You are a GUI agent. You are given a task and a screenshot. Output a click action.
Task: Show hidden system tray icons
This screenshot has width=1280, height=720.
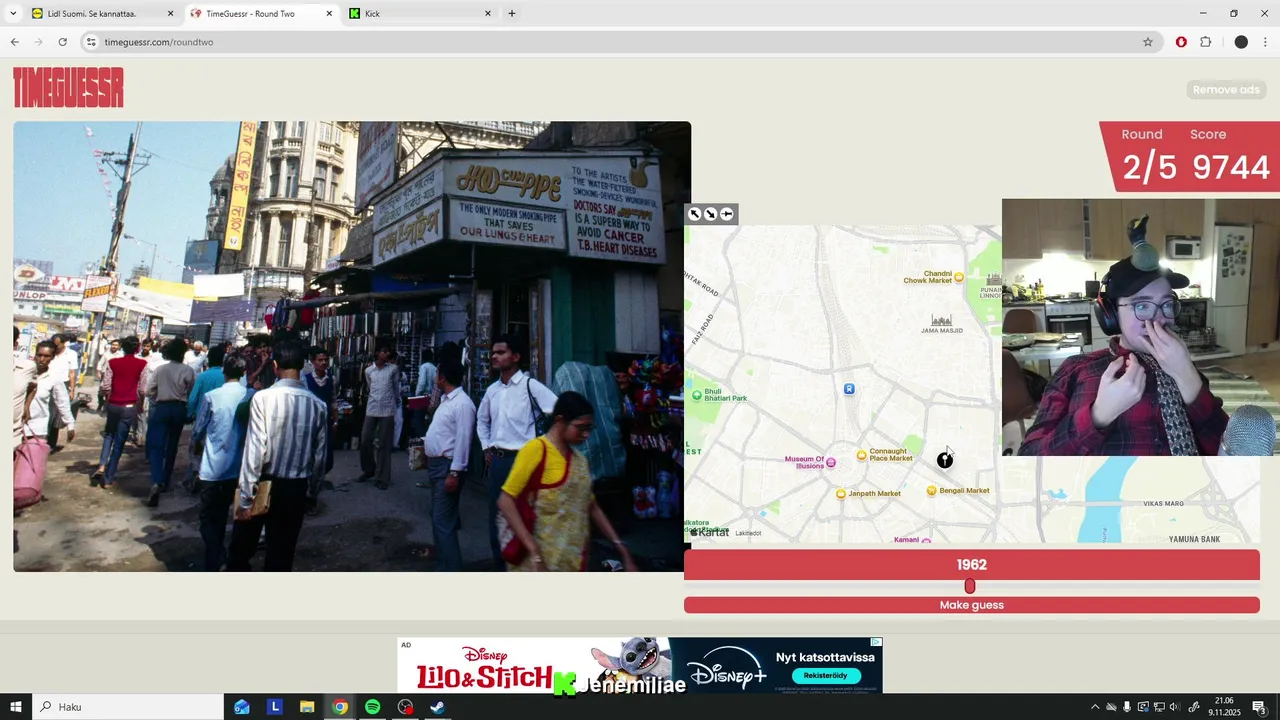point(1094,707)
